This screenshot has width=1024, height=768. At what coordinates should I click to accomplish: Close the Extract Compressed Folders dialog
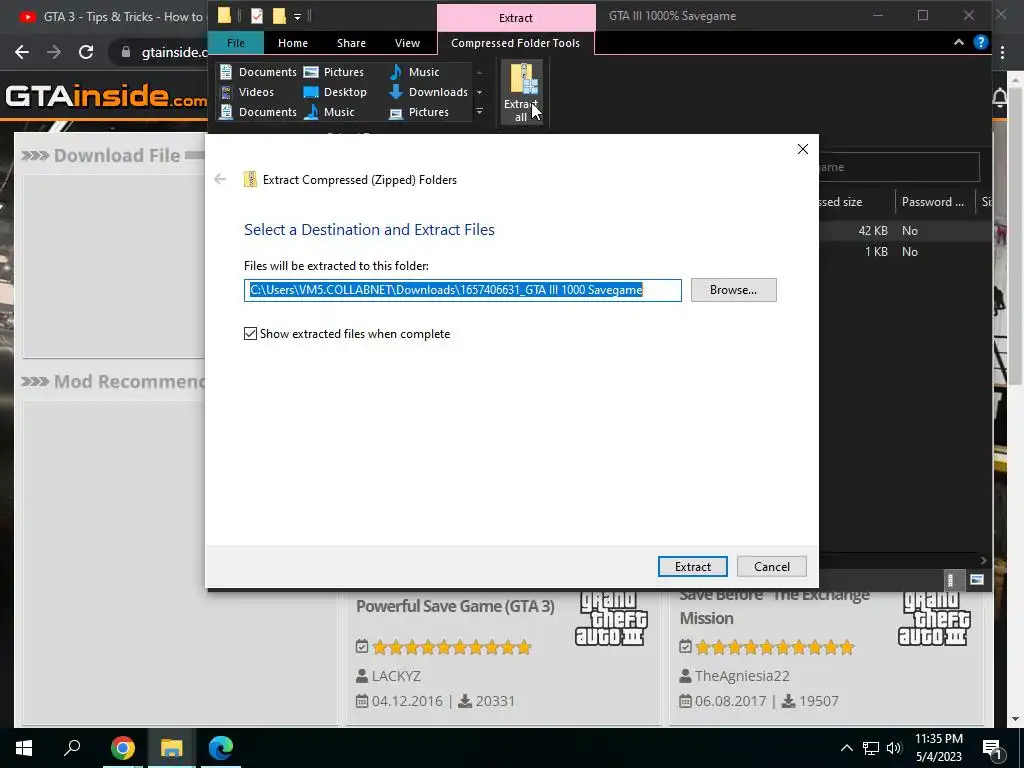803,149
